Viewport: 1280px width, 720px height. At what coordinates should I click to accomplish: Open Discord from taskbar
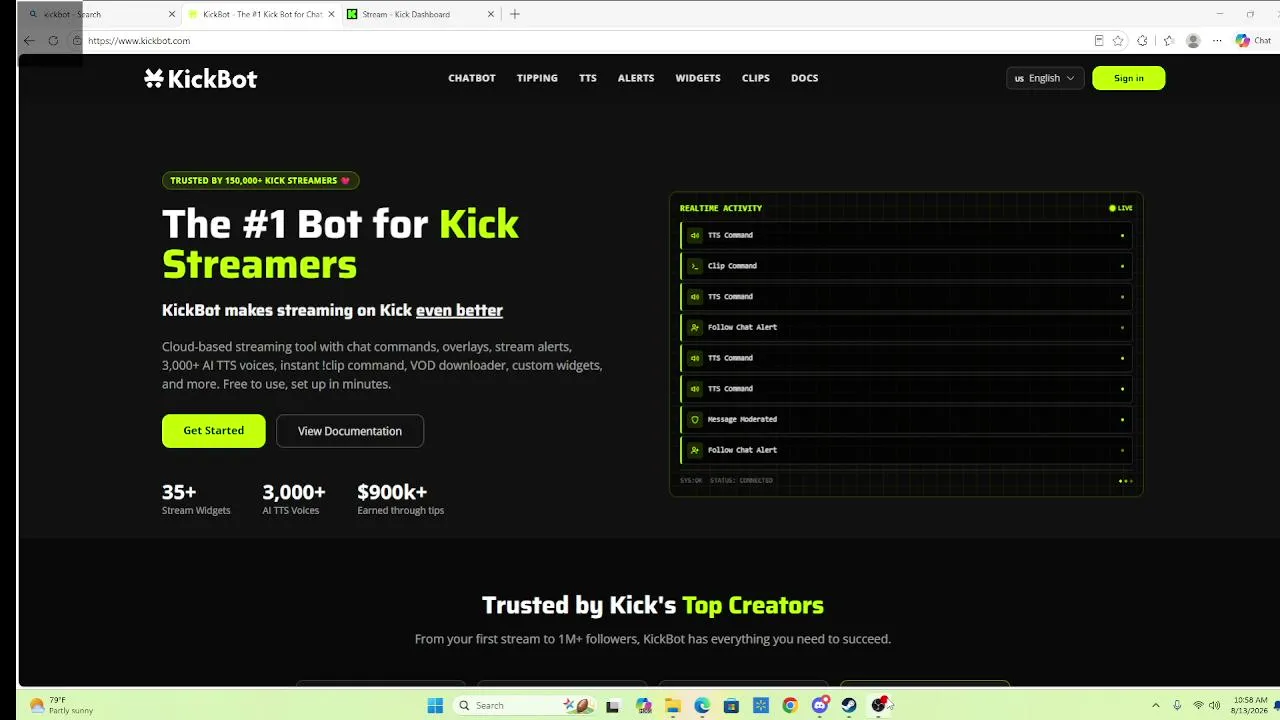(820, 705)
